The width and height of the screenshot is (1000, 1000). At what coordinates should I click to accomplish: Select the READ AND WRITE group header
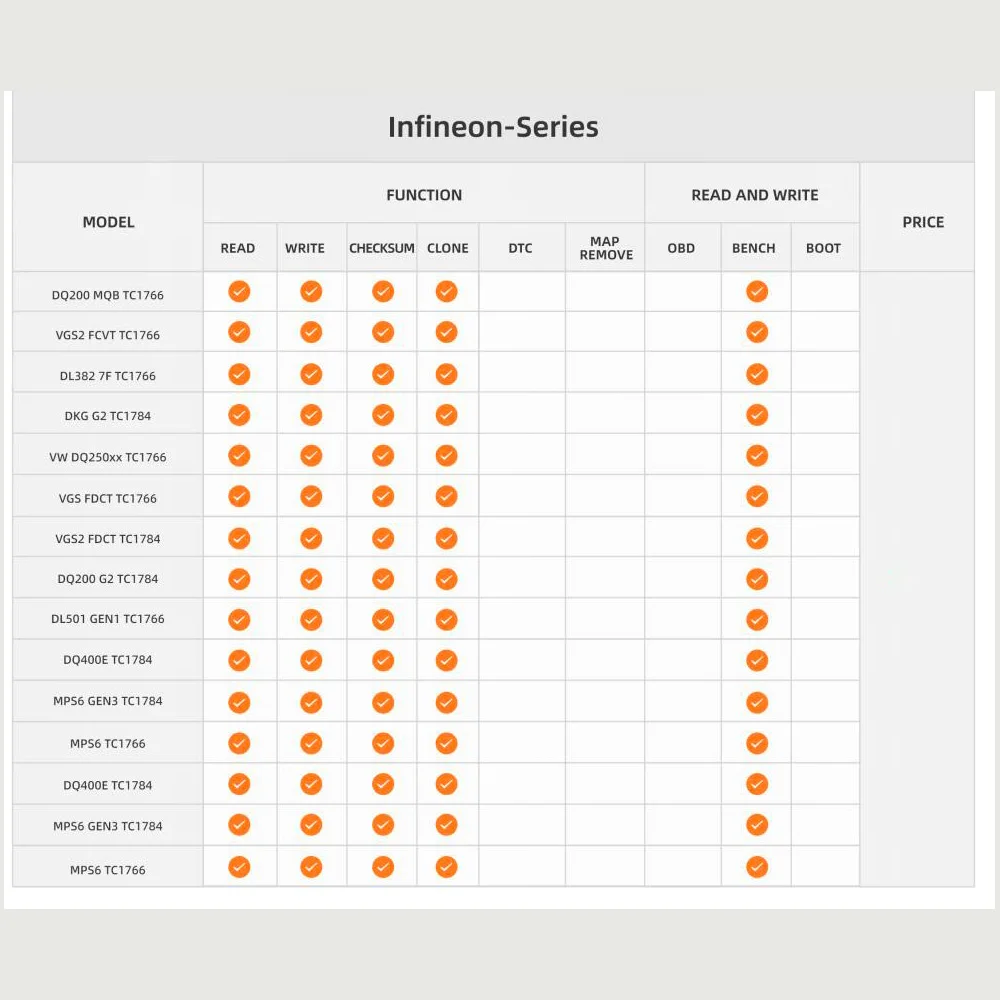754,195
